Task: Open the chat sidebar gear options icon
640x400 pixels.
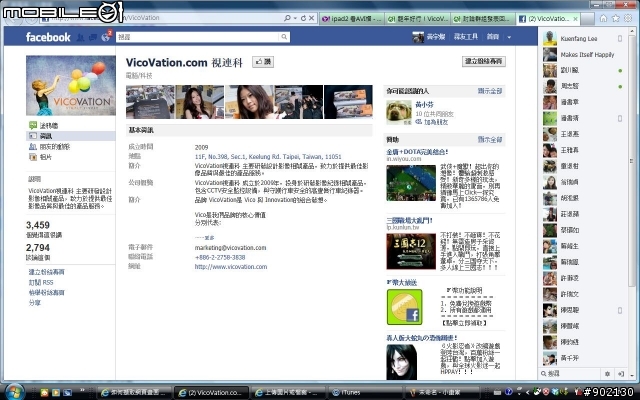Action: (607, 373)
